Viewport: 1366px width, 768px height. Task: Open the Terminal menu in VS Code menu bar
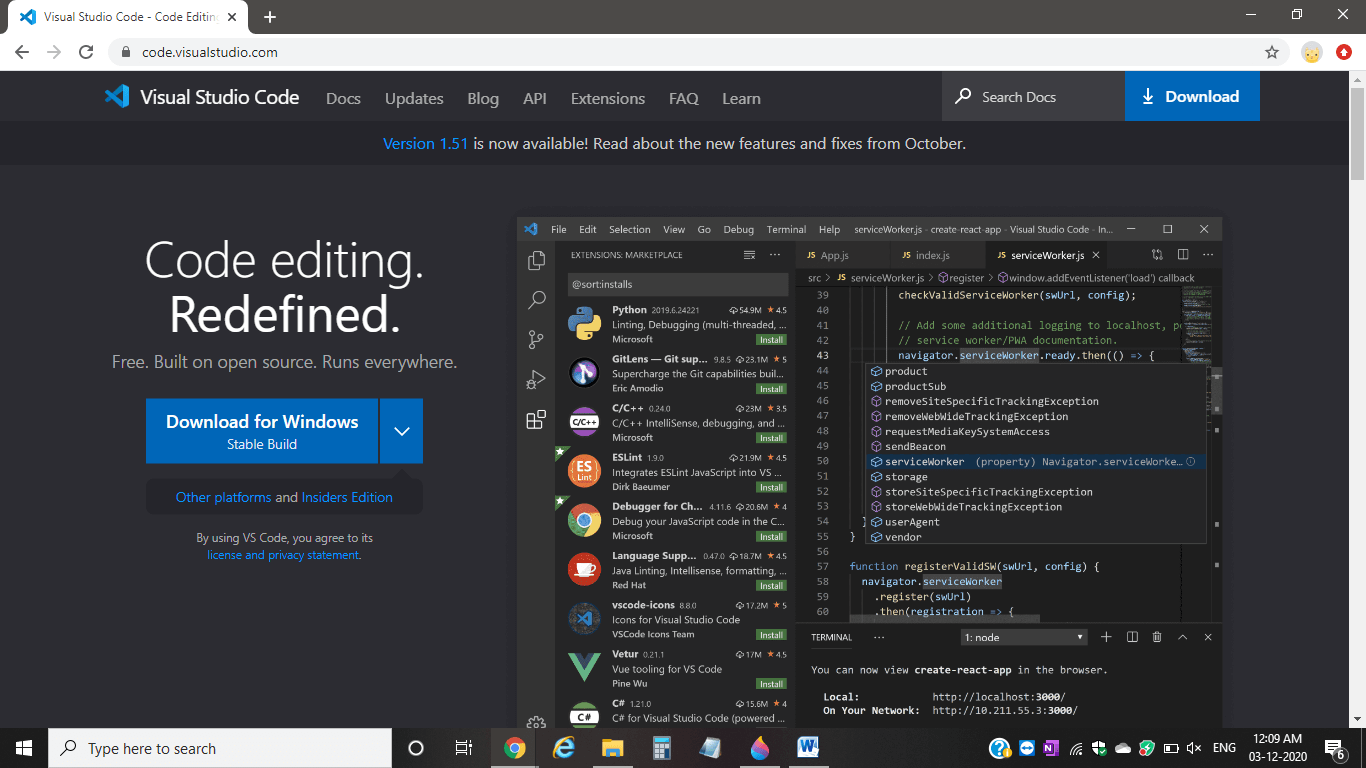(x=786, y=229)
